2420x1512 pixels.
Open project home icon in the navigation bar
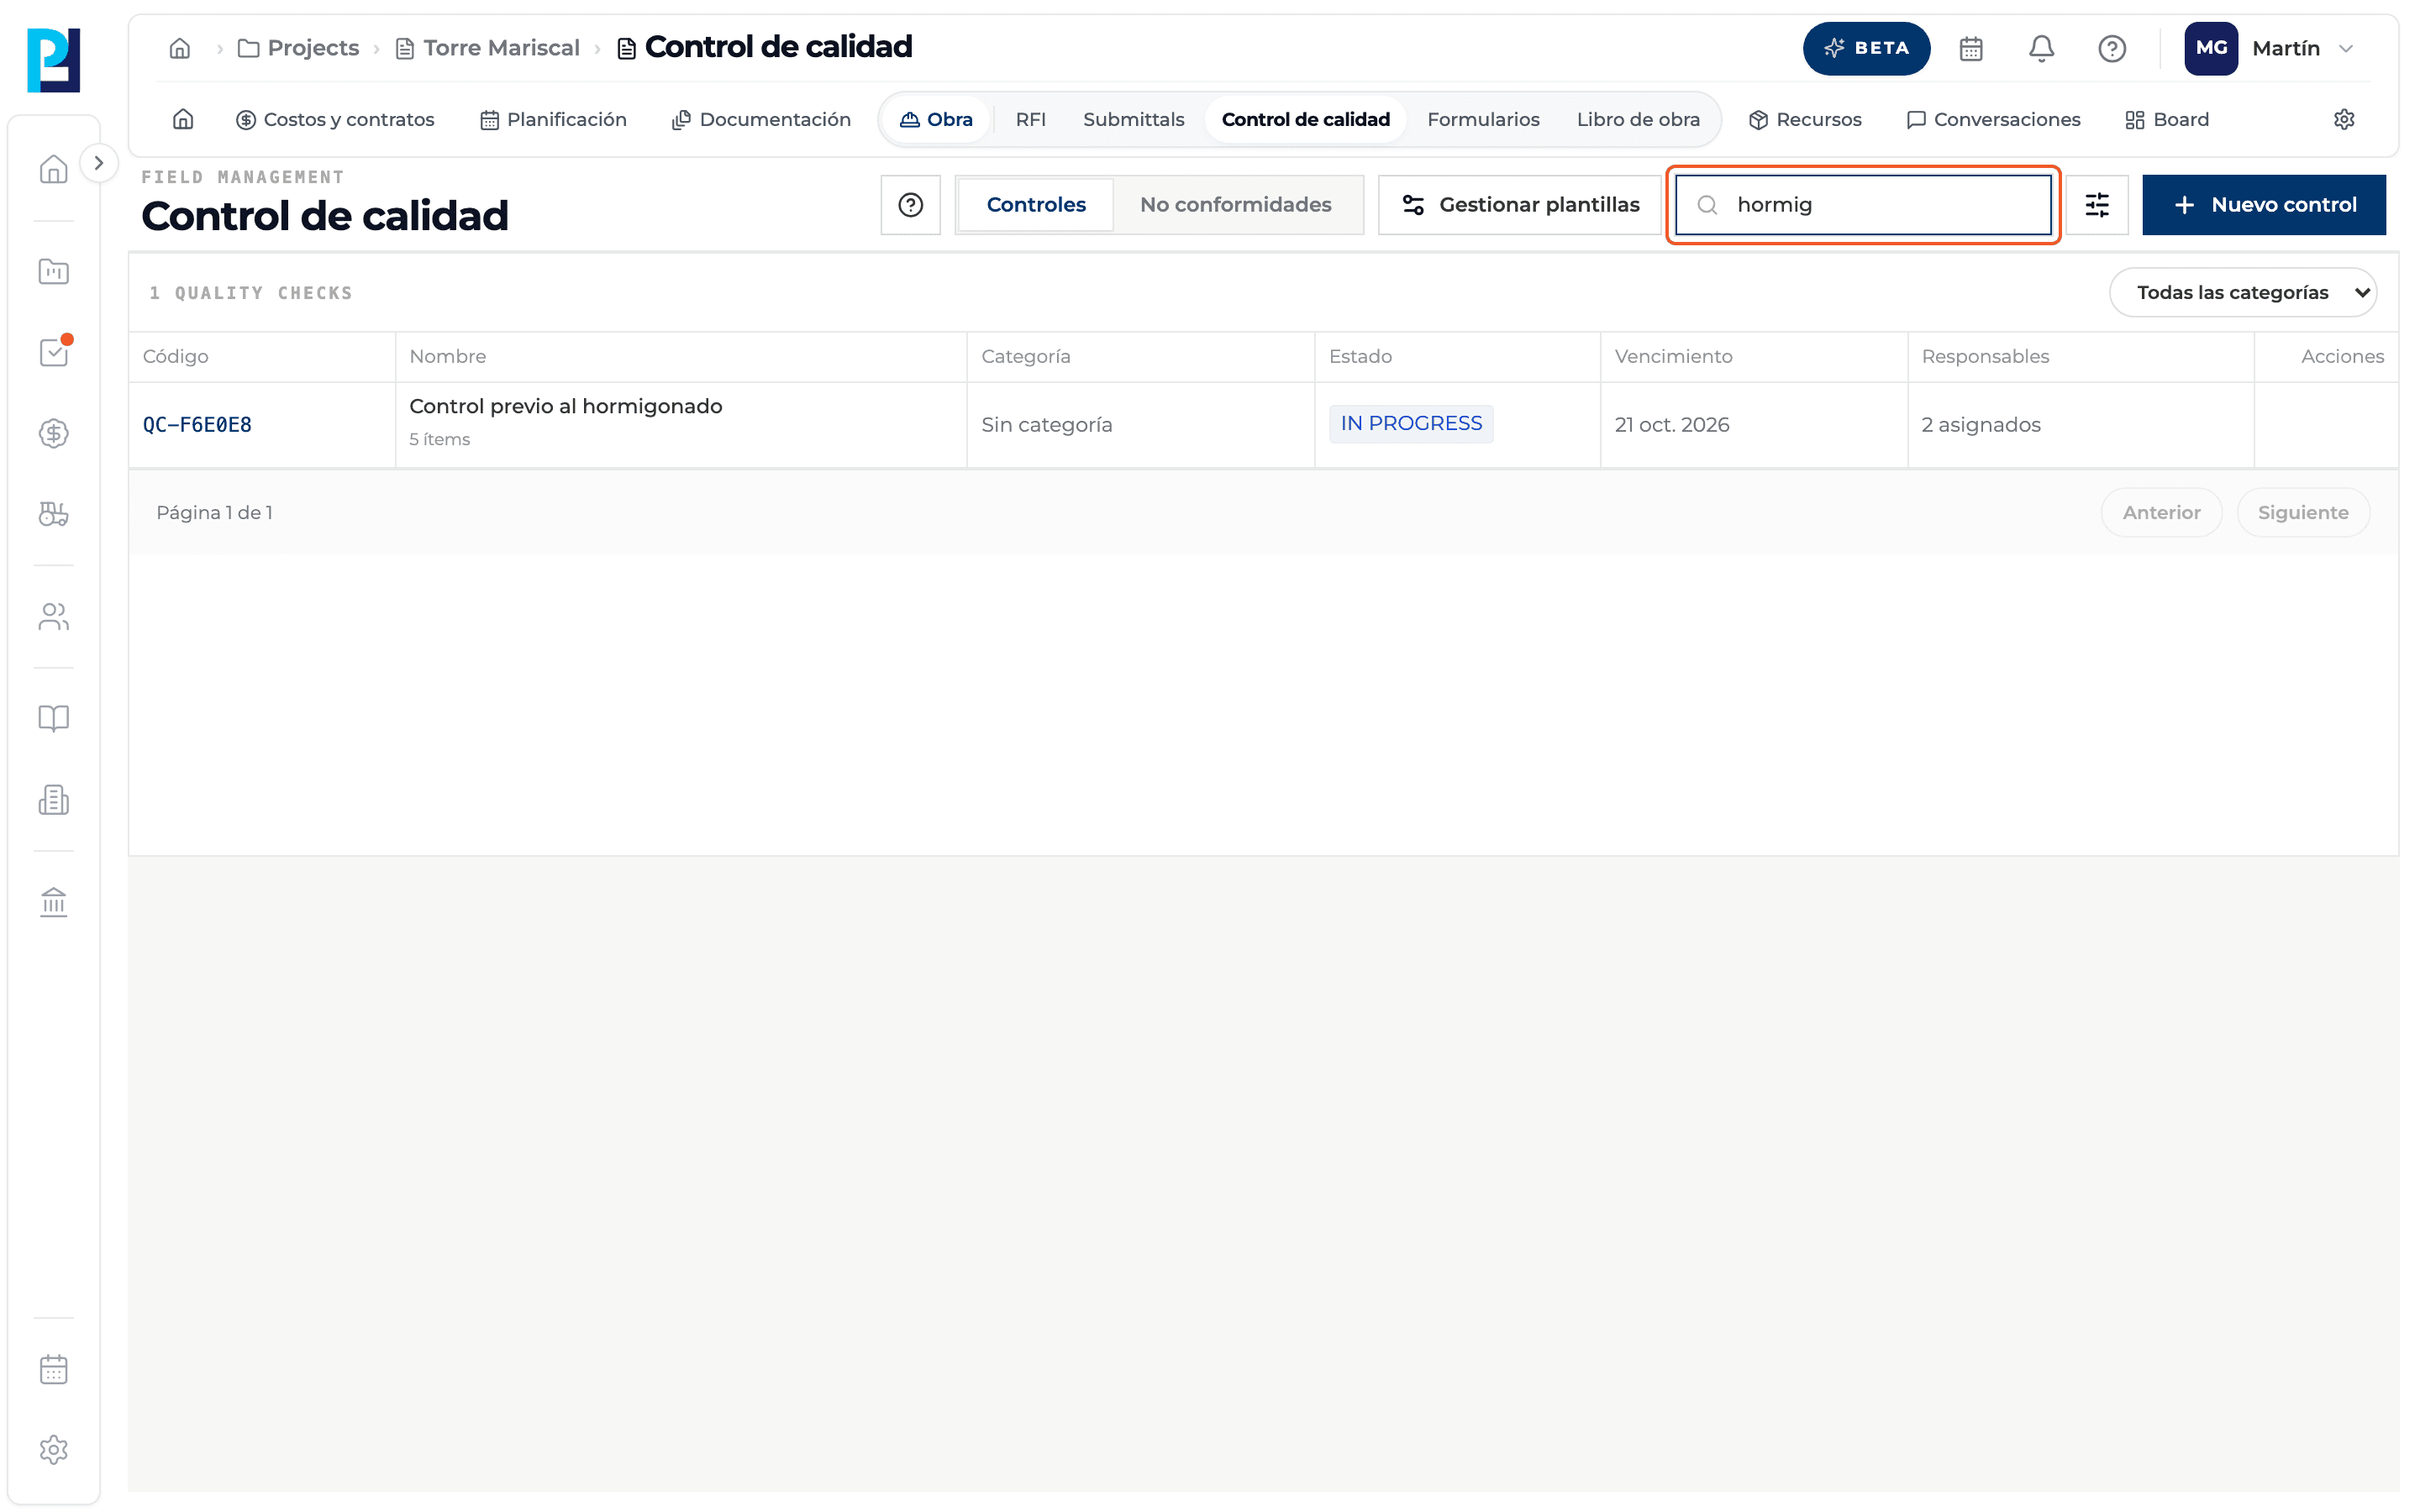(183, 119)
